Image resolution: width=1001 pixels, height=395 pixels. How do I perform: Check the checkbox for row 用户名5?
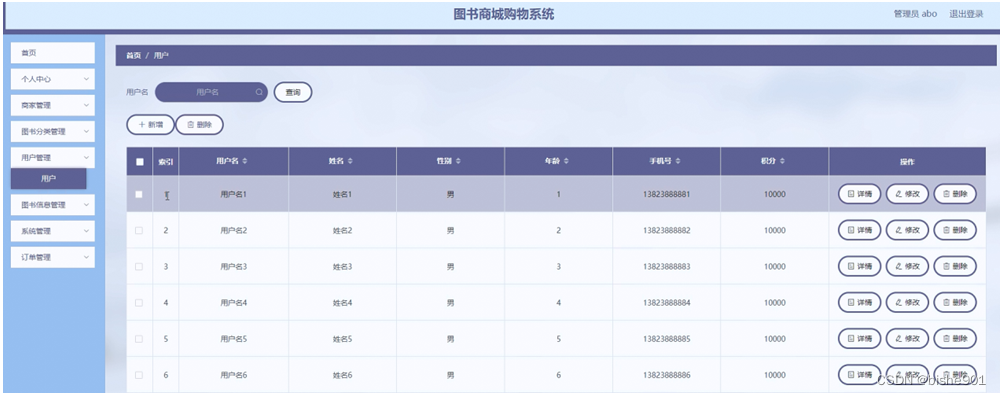coord(139,339)
